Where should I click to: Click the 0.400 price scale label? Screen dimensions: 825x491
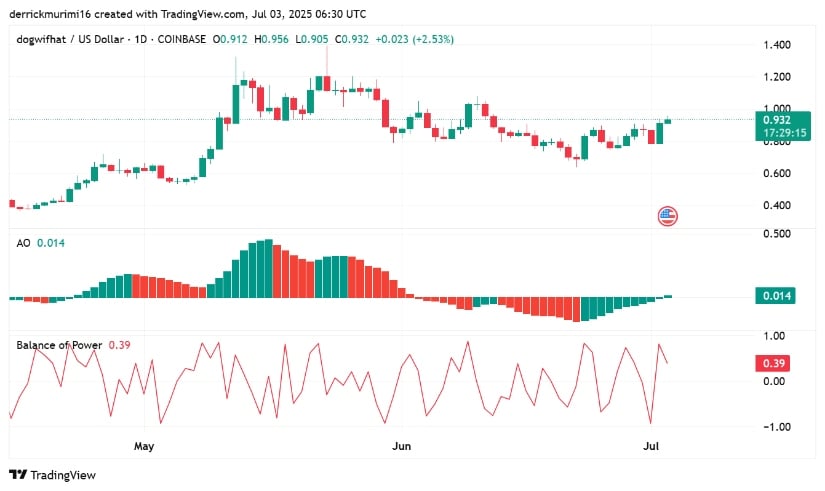777,205
